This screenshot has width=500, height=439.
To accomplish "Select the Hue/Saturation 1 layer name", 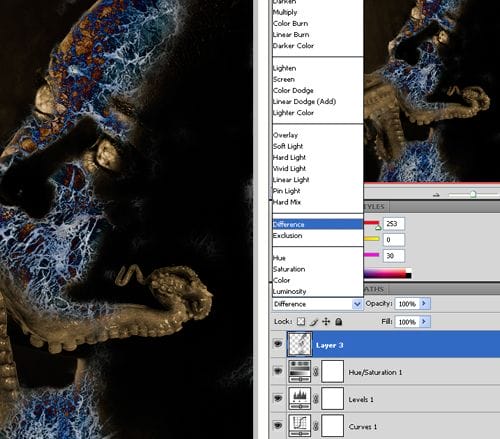I will (x=375, y=372).
